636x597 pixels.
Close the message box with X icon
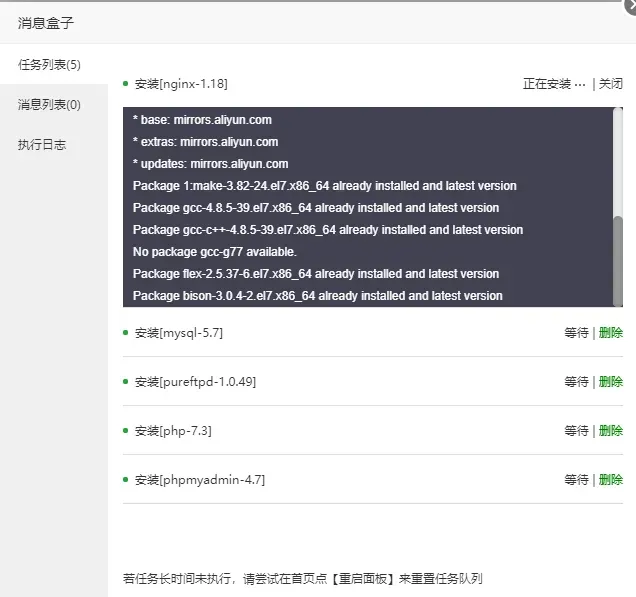point(631,6)
